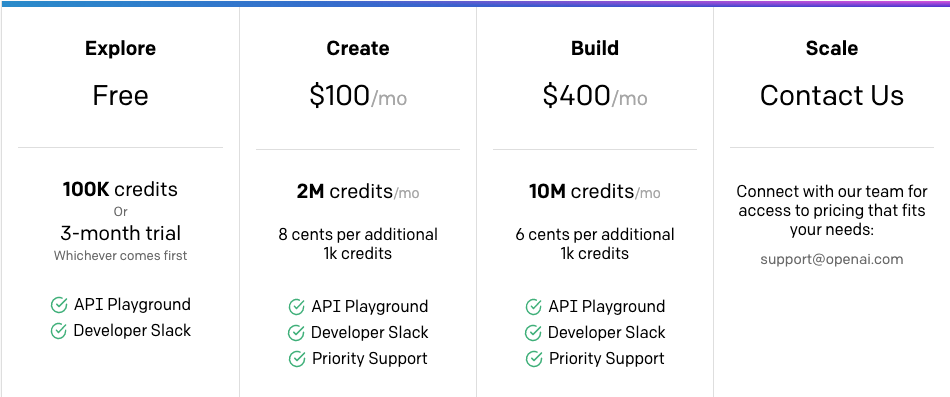Screen dimensions: 950x397
Task: Click the 10M credits/mo text
Action: pos(595,192)
